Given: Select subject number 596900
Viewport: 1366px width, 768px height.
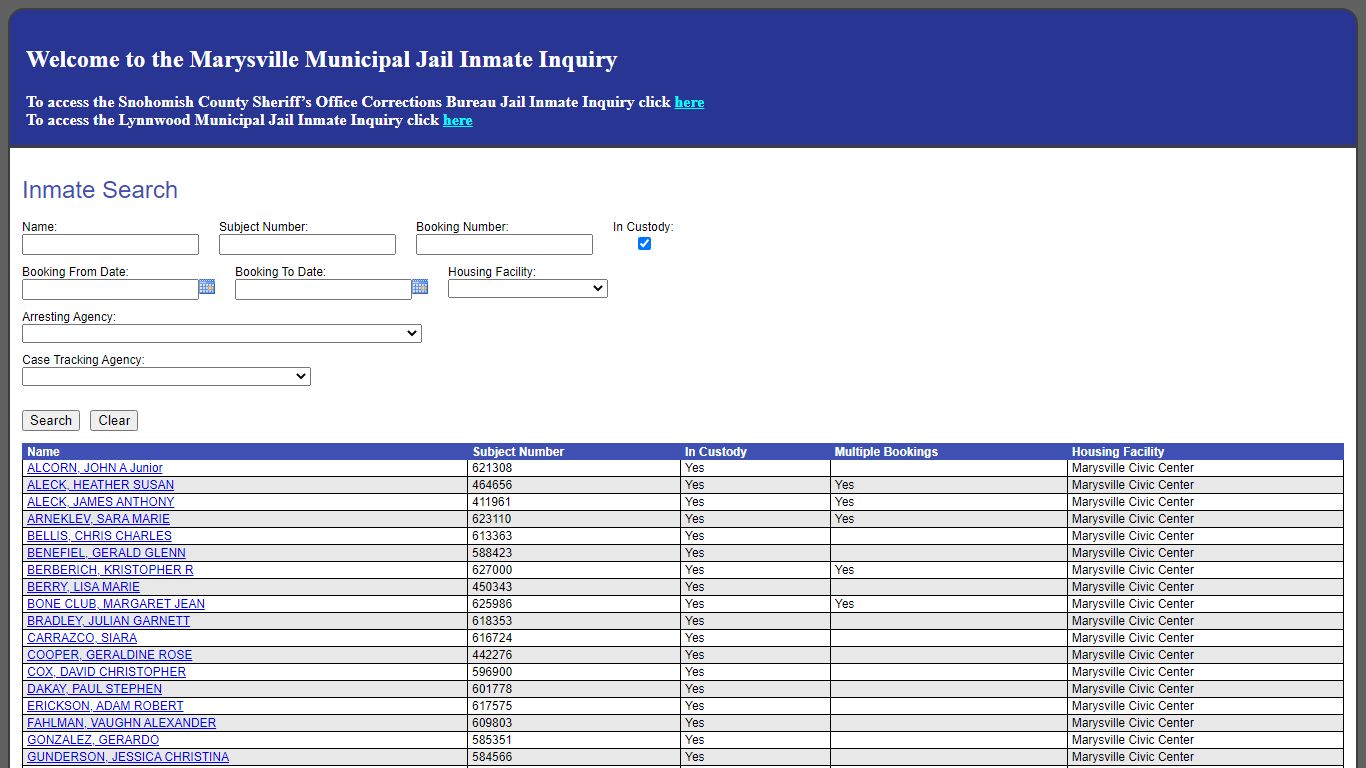Looking at the screenshot, I should [x=492, y=672].
